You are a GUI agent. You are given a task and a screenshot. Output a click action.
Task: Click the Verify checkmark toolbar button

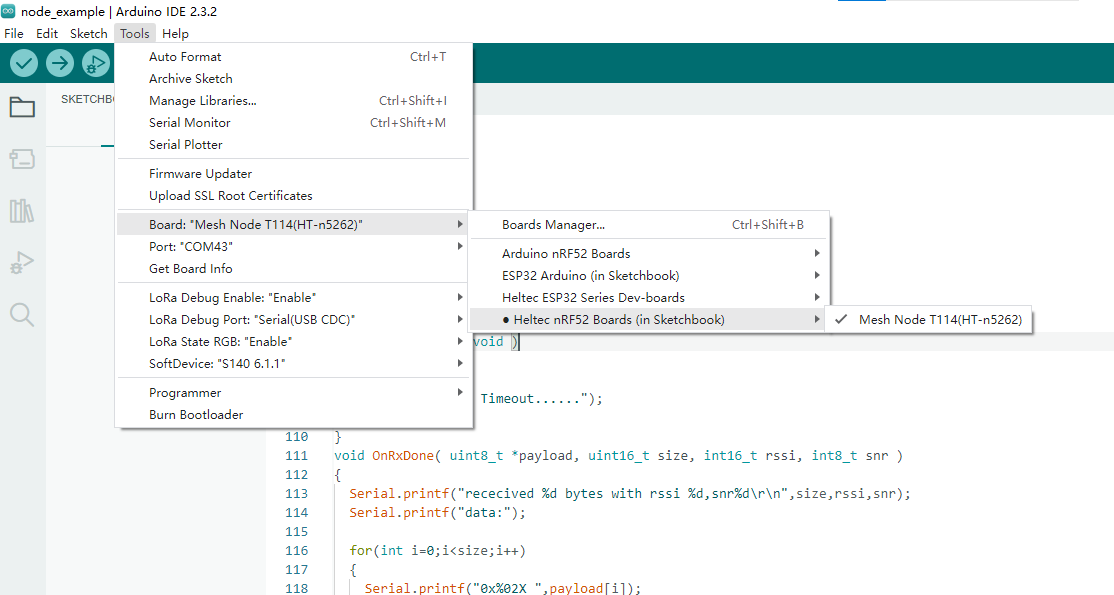click(x=24, y=64)
